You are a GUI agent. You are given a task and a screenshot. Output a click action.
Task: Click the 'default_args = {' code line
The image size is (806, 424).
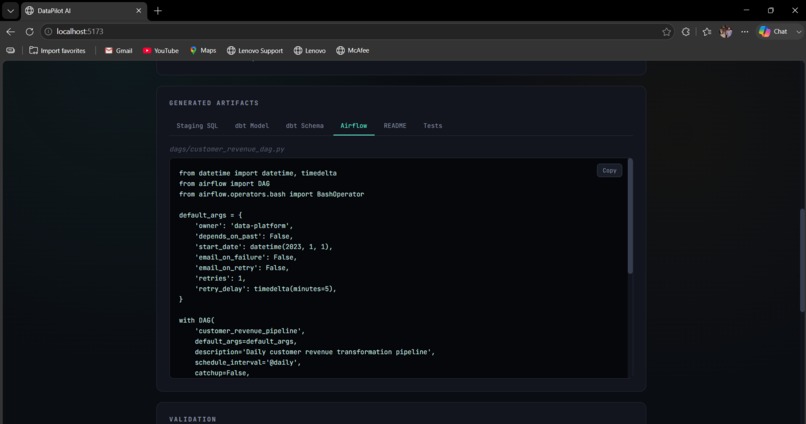(x=210, y=215)
